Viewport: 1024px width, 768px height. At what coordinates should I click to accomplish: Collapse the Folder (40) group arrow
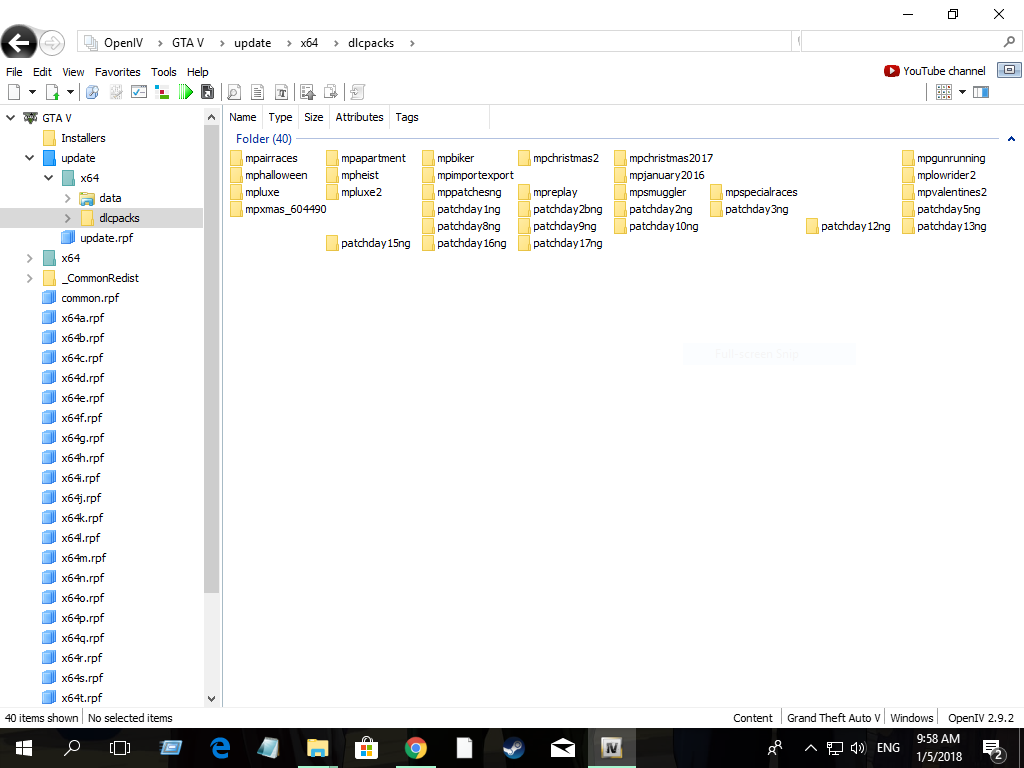[x=1011, y=138]
